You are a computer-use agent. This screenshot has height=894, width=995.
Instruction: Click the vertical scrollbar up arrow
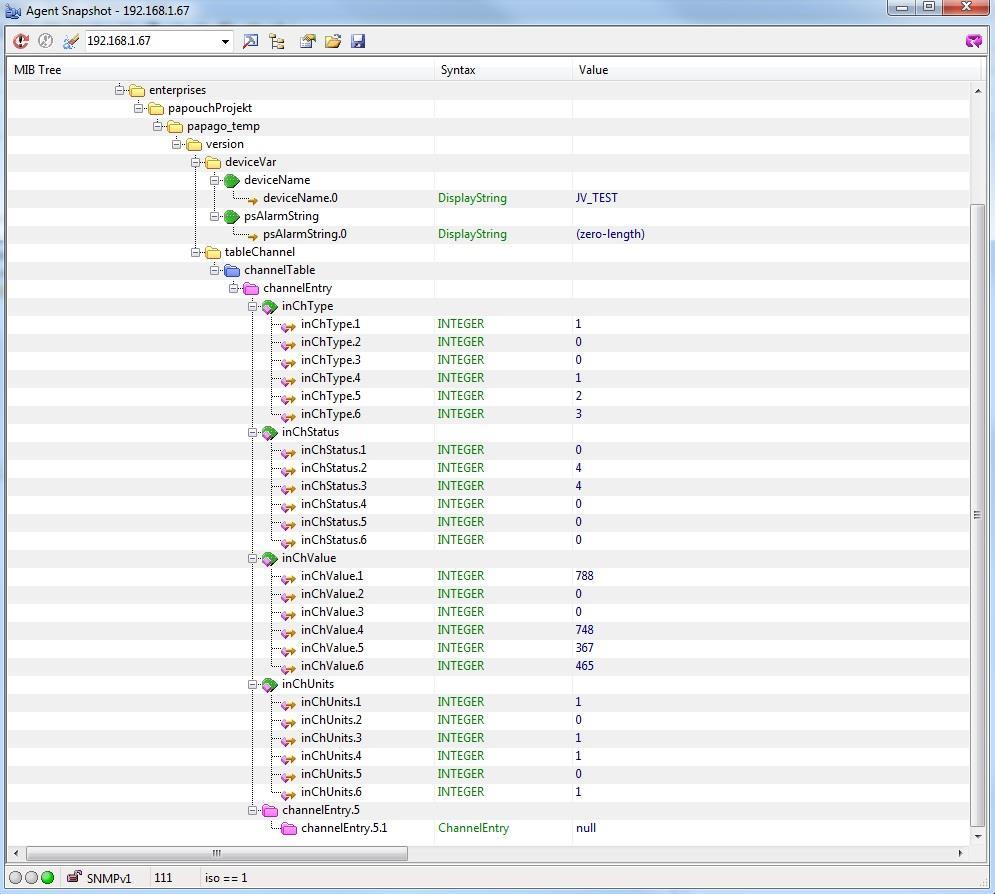(x=977, y=91)
